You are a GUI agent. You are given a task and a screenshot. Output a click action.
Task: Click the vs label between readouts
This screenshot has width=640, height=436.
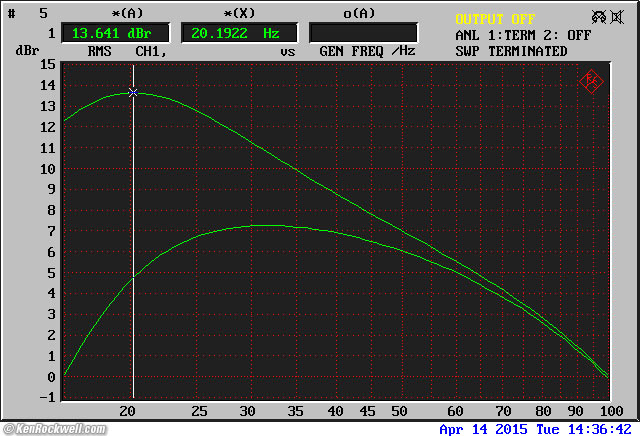[x=287, y=52]
